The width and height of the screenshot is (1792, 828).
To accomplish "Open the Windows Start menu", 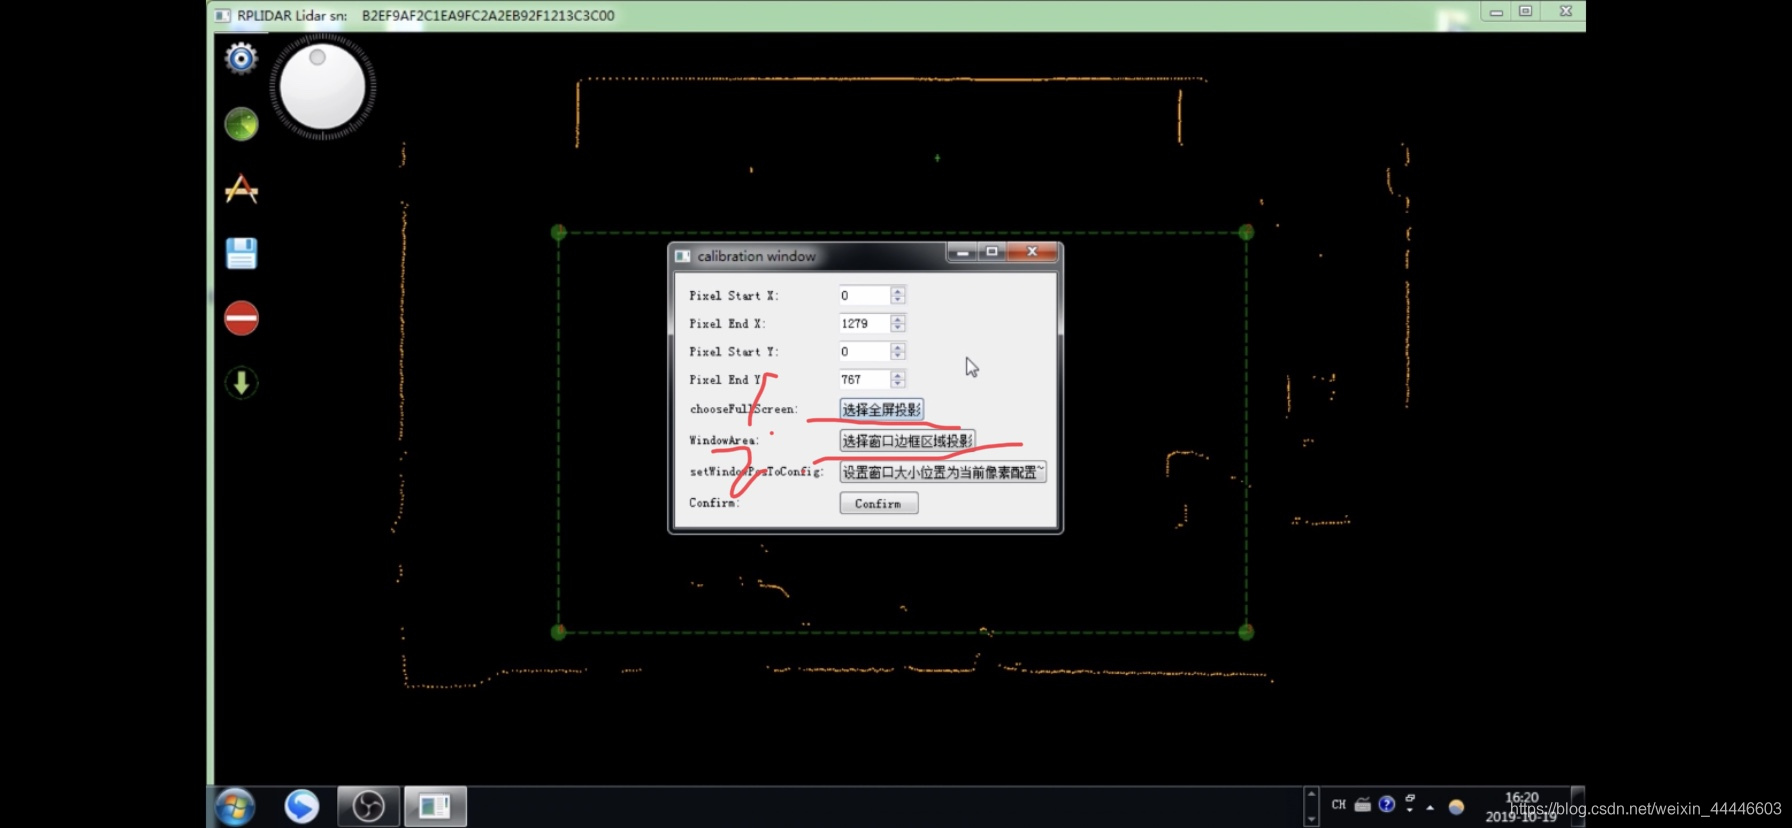I will tap(235, 806).
